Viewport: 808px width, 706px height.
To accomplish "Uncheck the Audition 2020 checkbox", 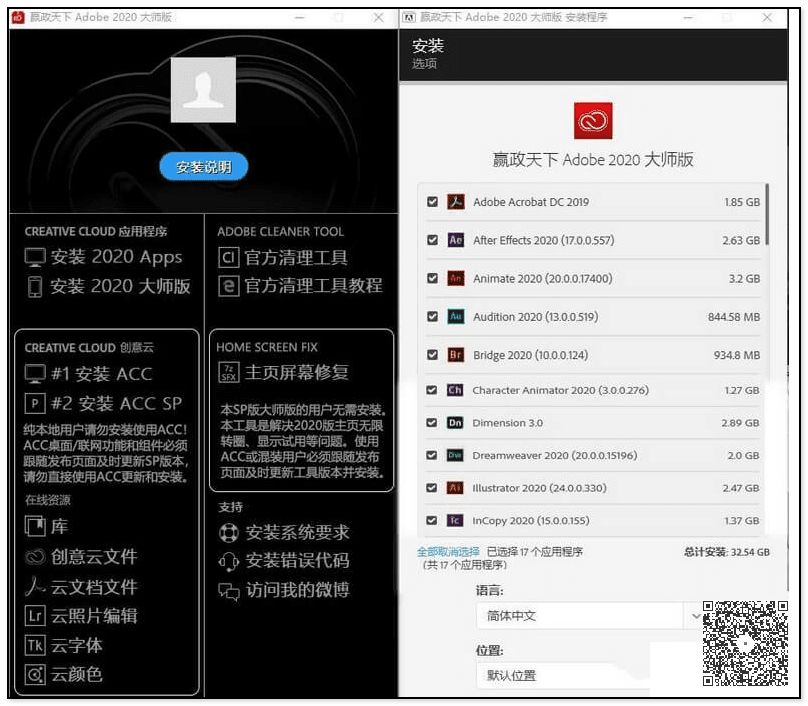I will pos(432,316).
